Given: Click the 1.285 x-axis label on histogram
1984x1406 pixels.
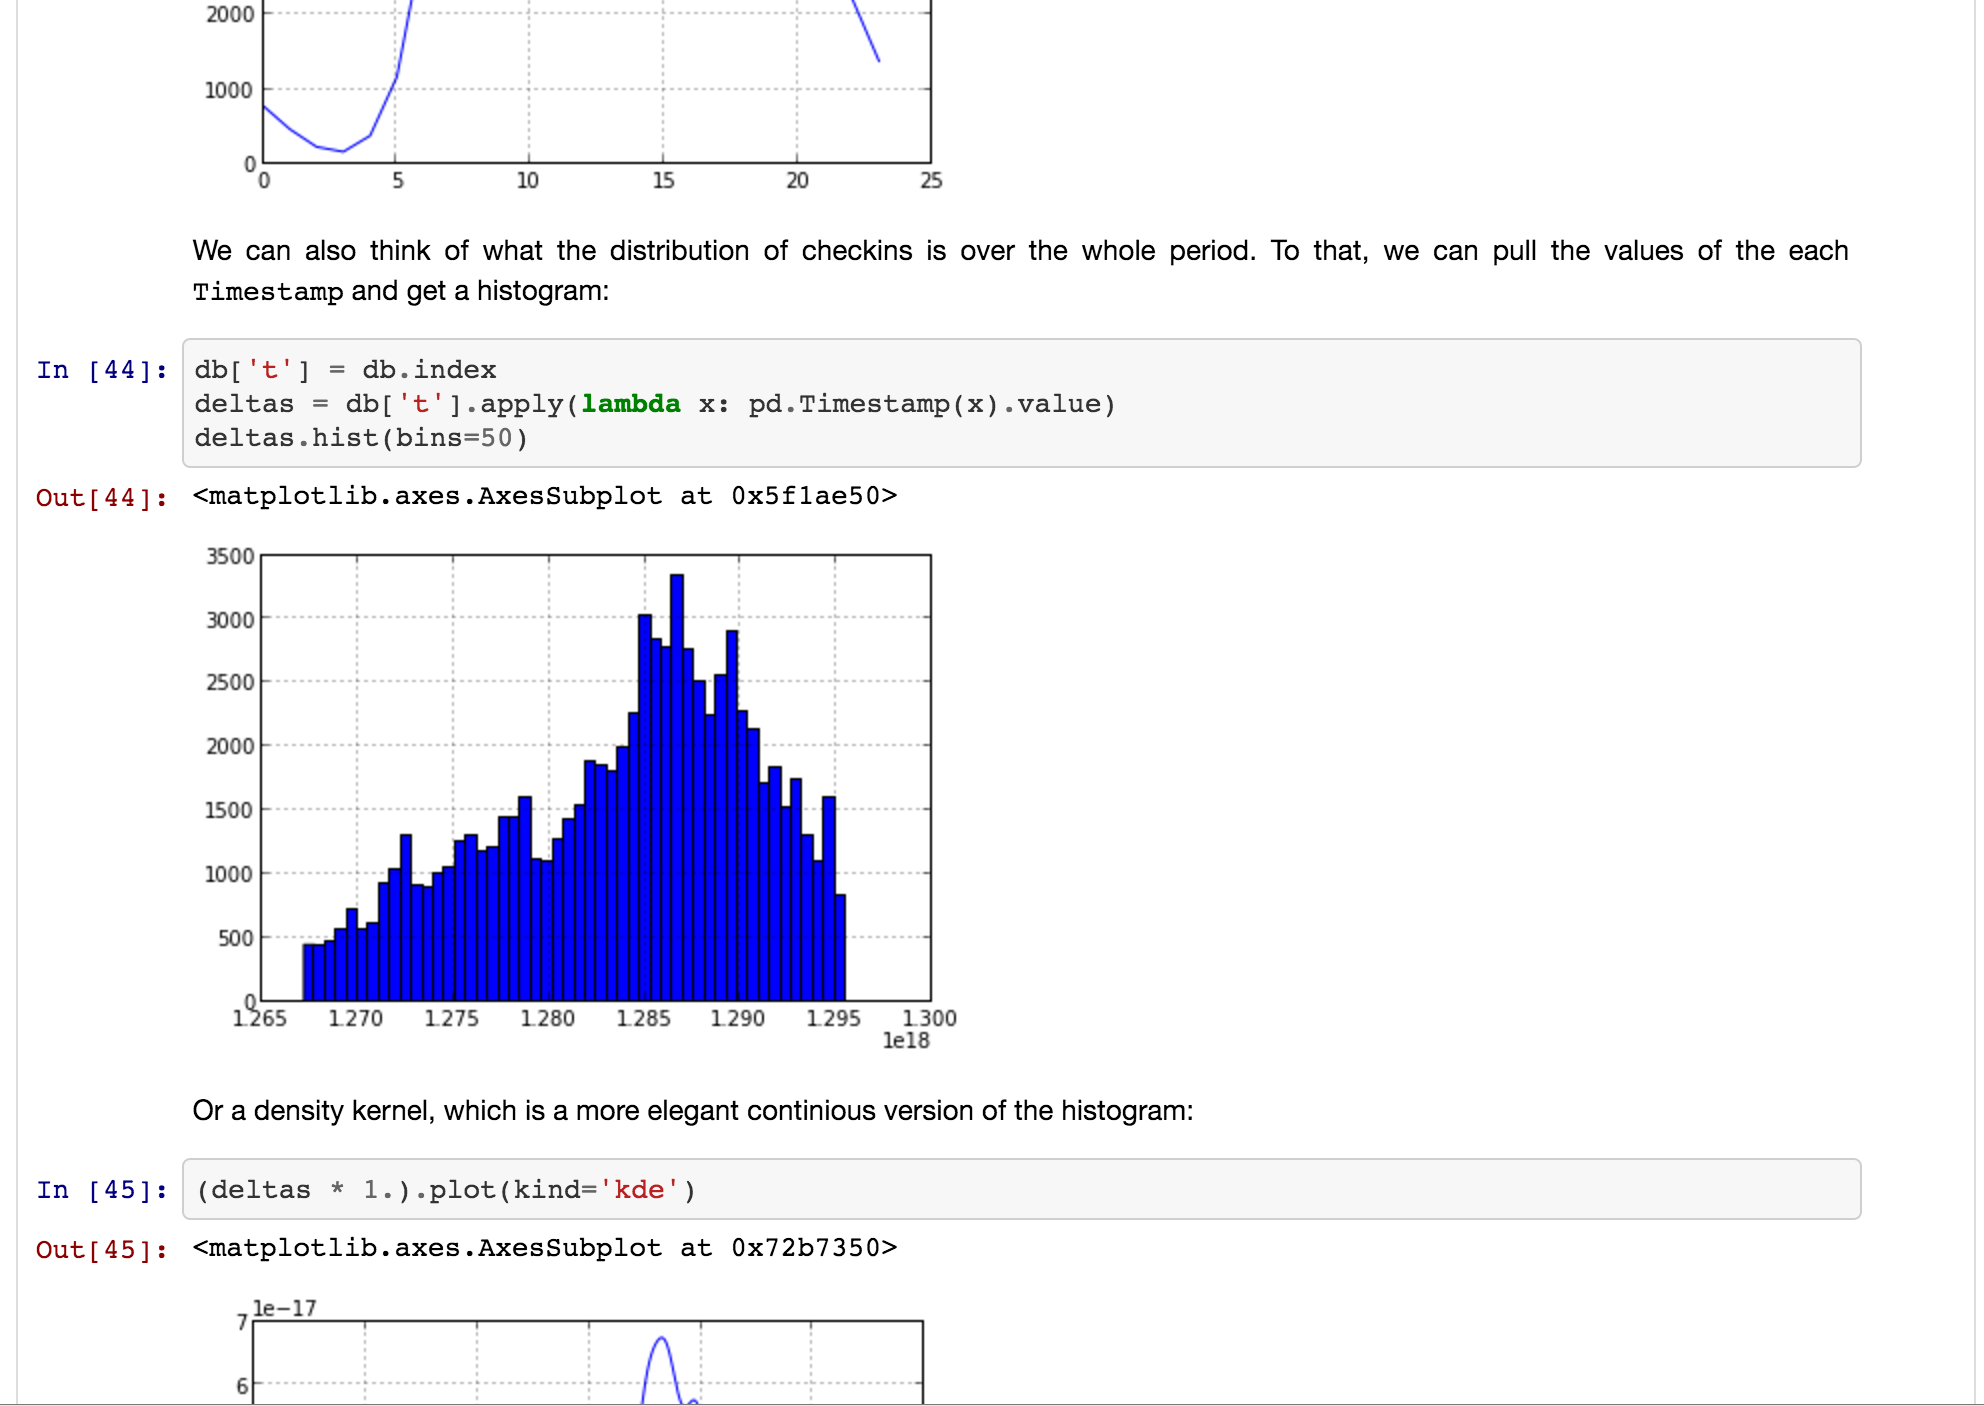Looking at the screenshot, I should click(643, 1018).
